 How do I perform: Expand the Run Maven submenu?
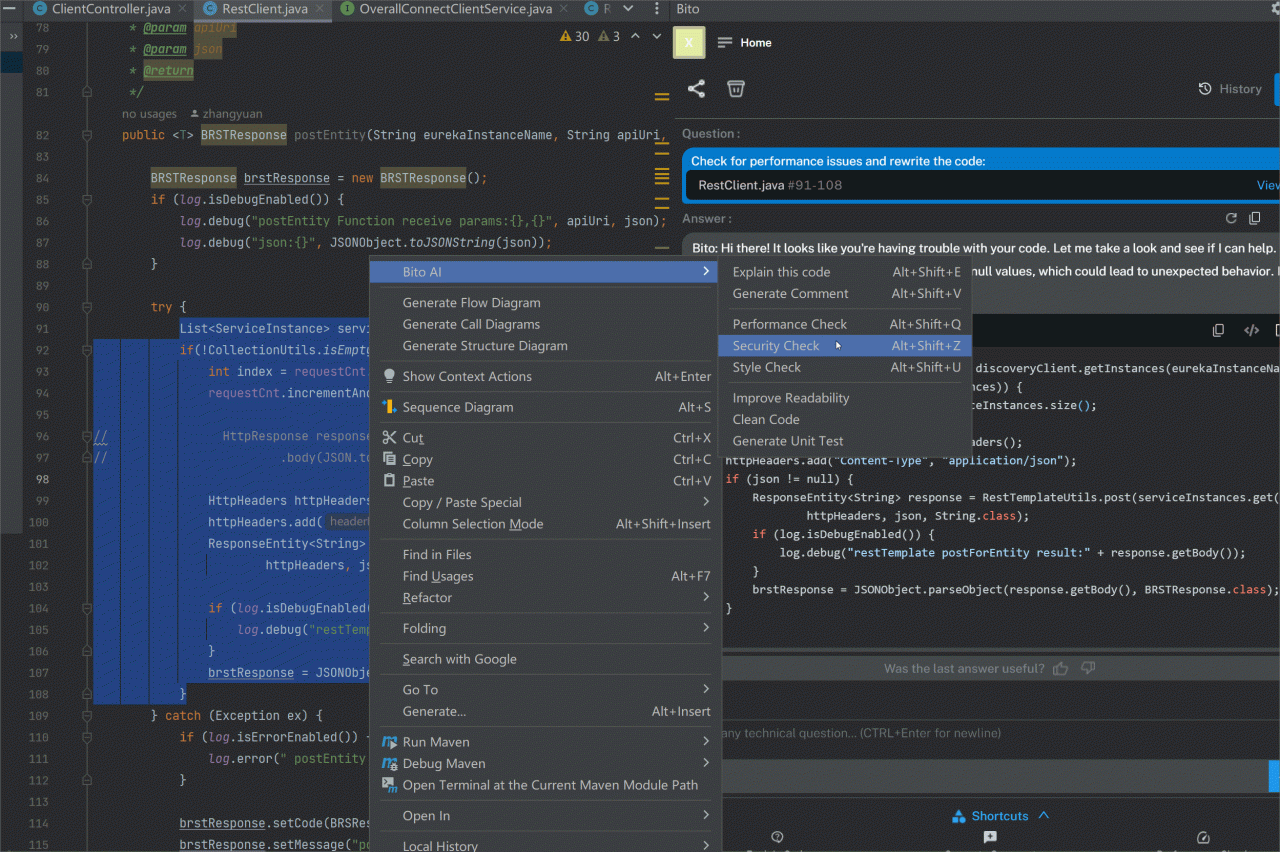point(545,742)
